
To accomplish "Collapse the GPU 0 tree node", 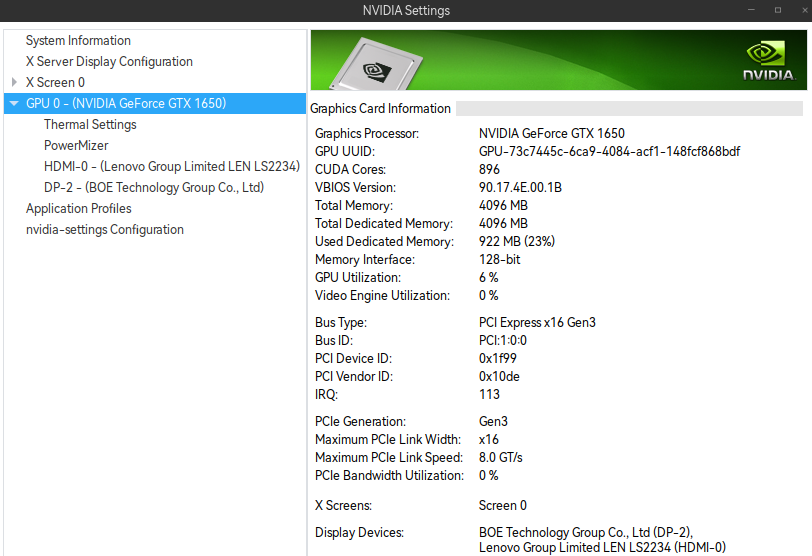I will (x=13, y=103).
